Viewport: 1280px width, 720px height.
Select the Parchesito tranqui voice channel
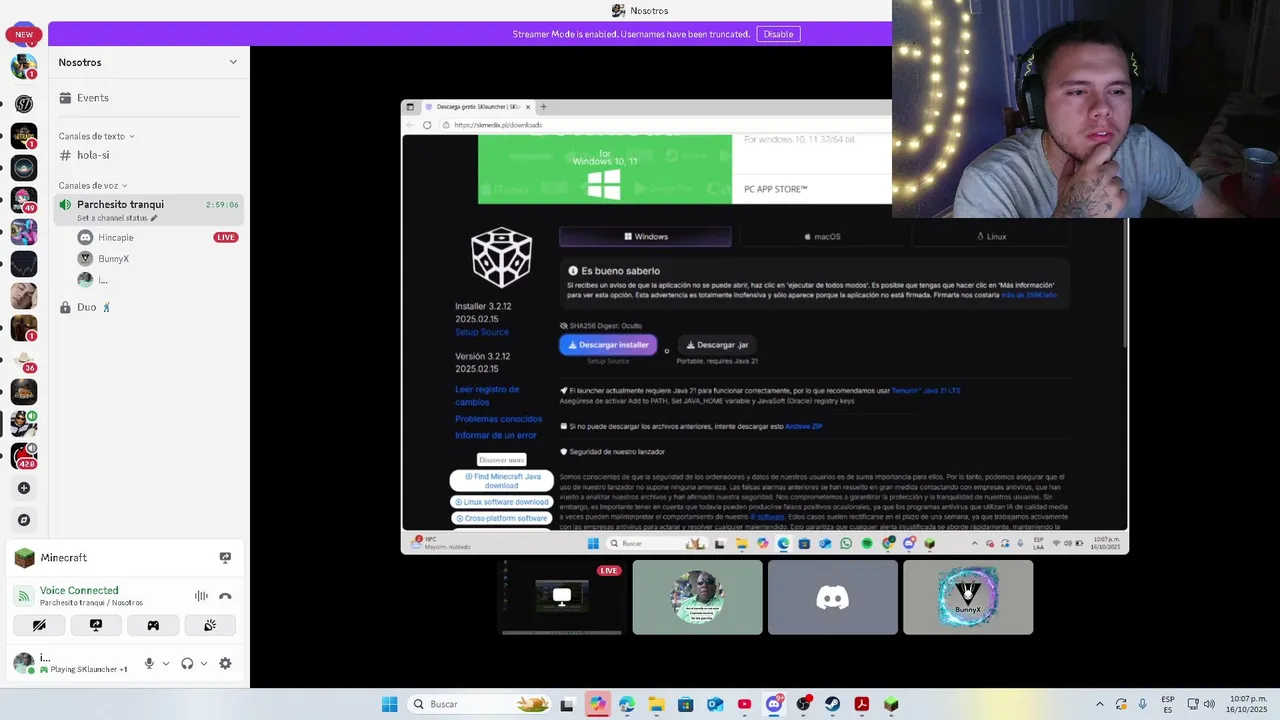tap(149, 210)
